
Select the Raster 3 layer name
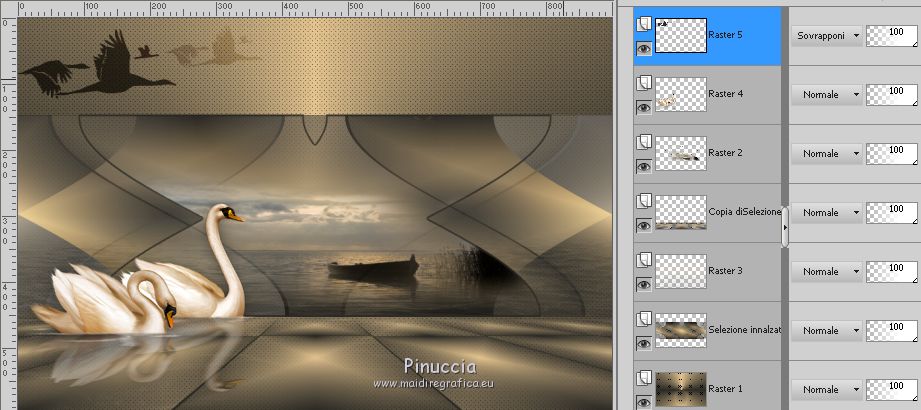click(725, 271)
